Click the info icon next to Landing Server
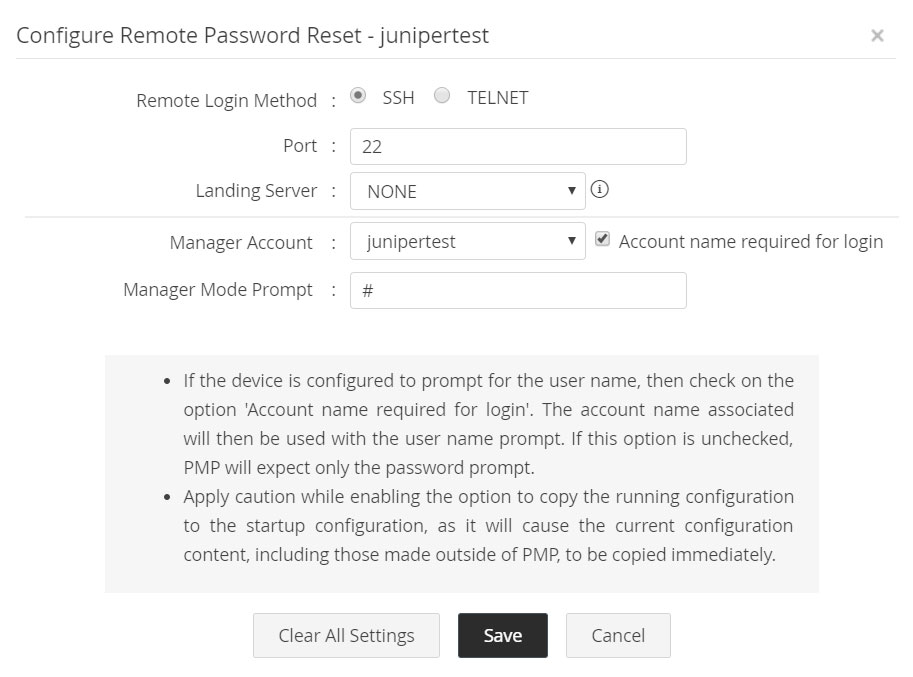Viewport: 913px width, 677px height. (x=600, y=190)
